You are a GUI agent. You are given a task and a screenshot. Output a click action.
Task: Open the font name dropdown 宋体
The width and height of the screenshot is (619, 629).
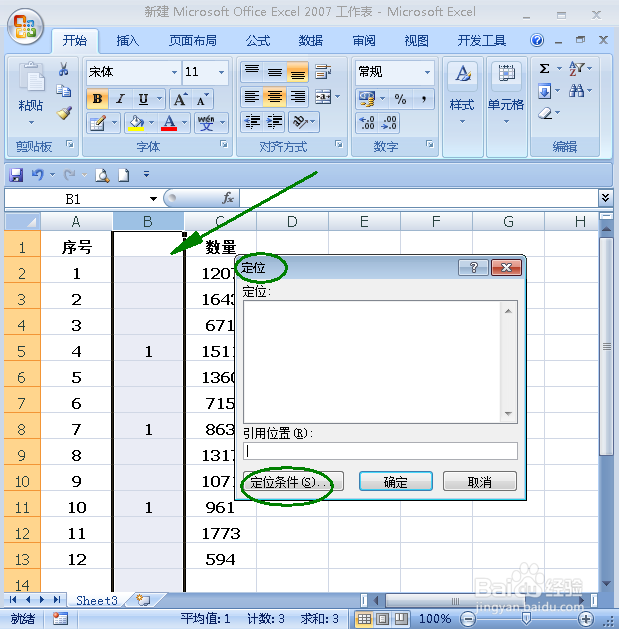coord(174,72)
